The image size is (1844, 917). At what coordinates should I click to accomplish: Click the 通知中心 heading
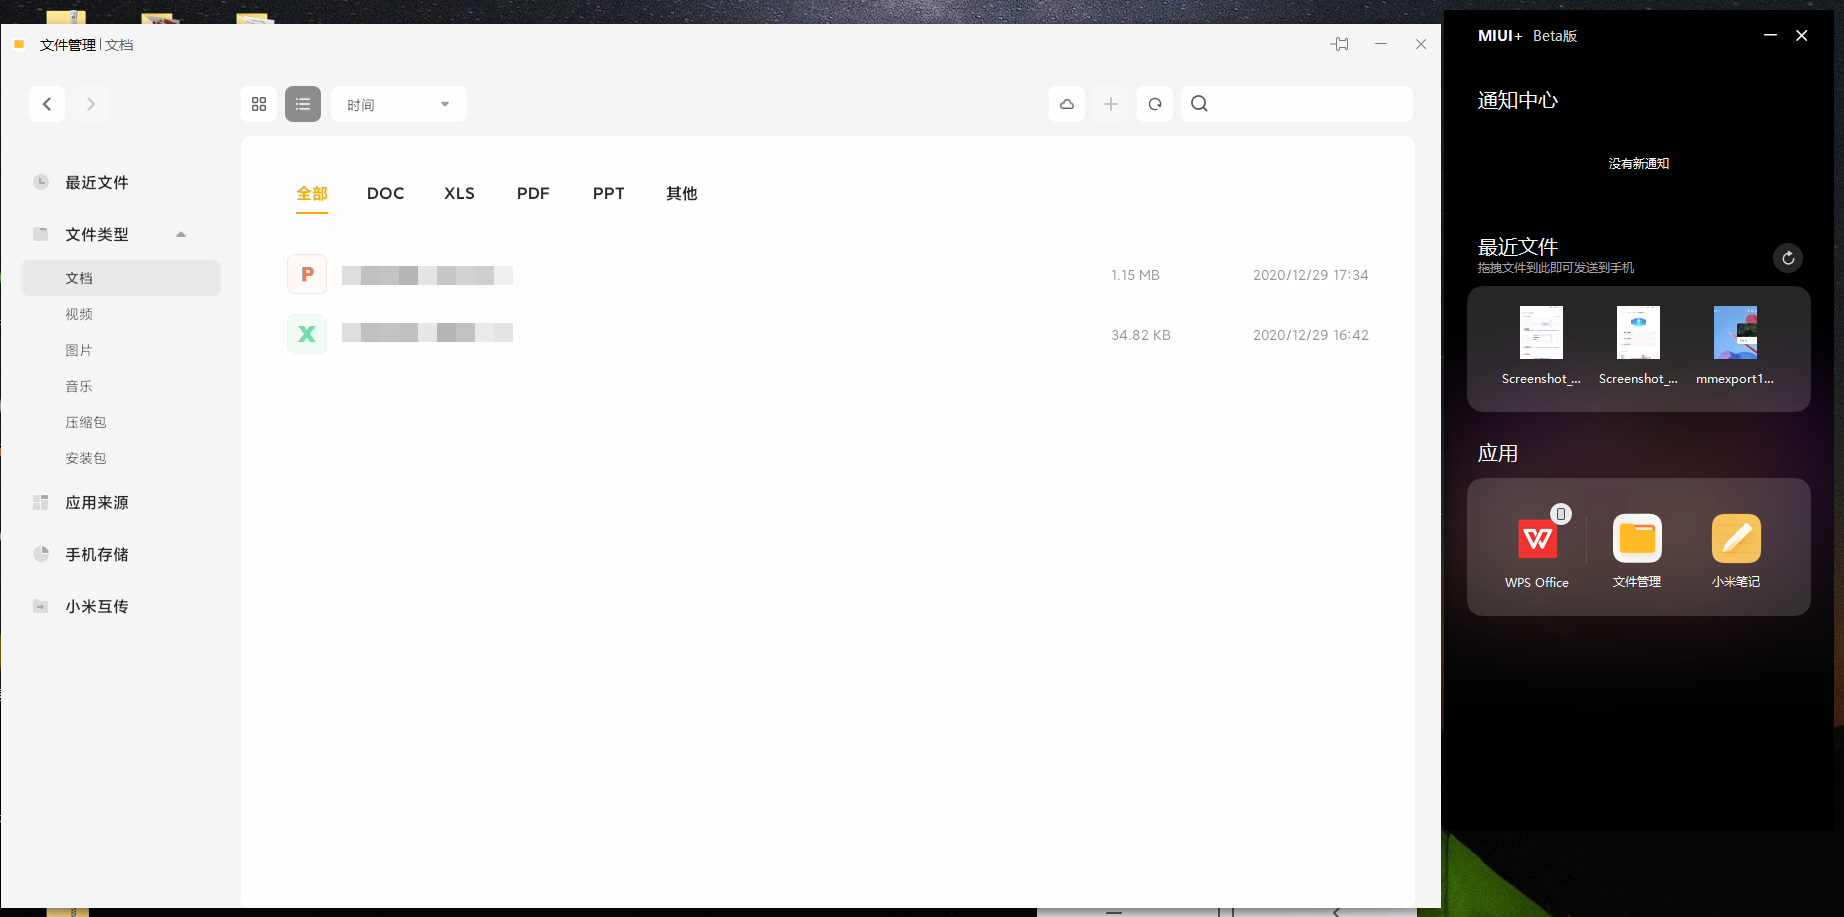pyautogui.click(x=1518, y=100)
